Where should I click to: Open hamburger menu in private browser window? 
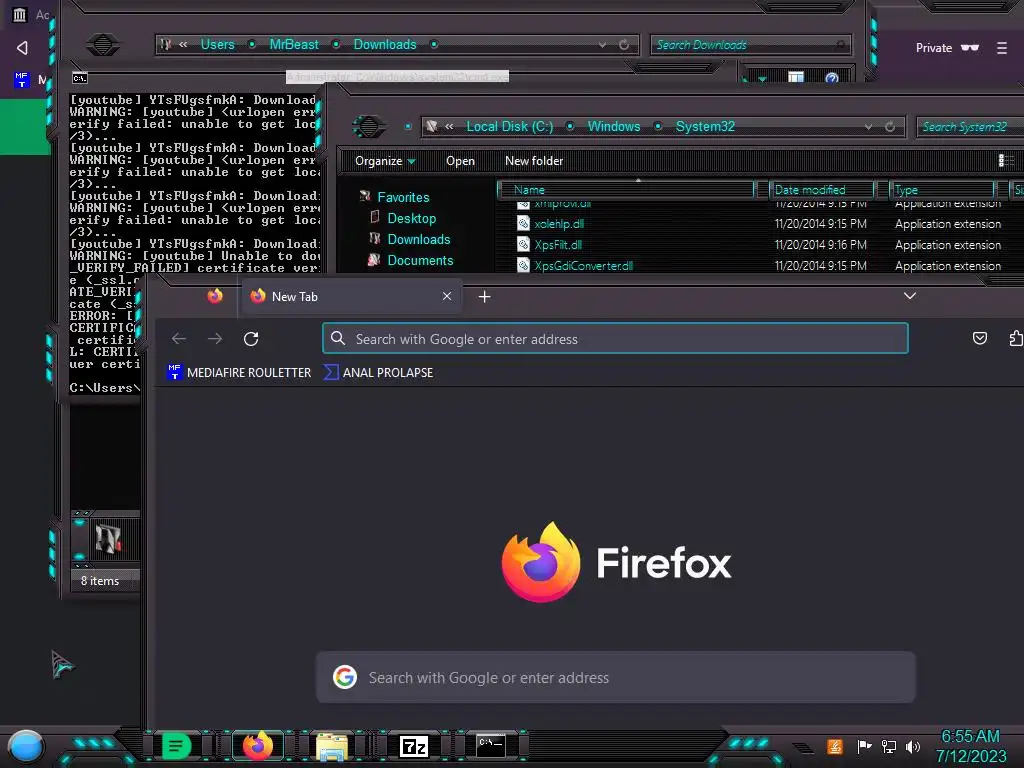pos(1002,48)
